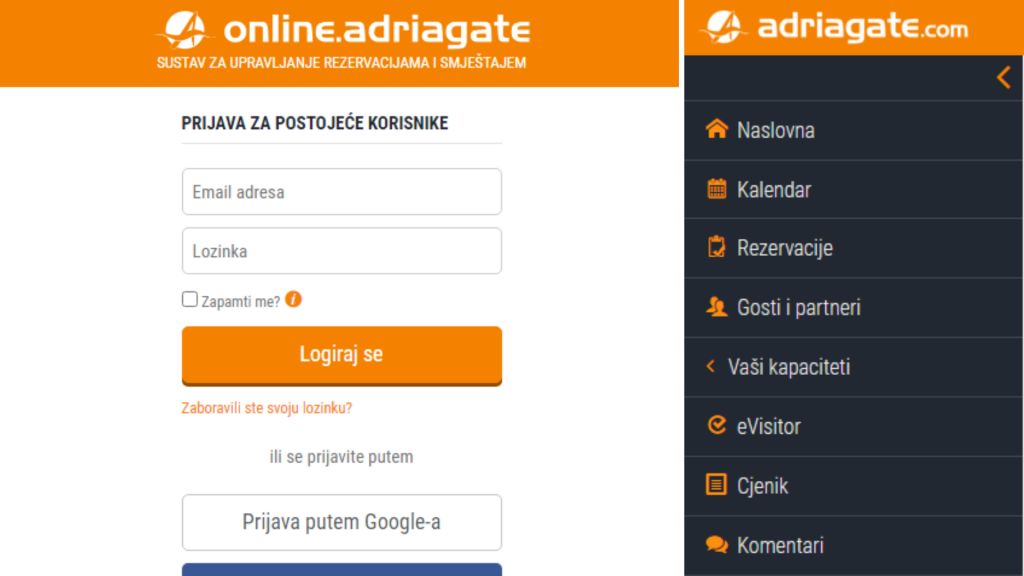Image resolution: width=1024 pixels, height=576 pixels.
Task: Open the Kalendar menu item
Action: tap(775, 189)
